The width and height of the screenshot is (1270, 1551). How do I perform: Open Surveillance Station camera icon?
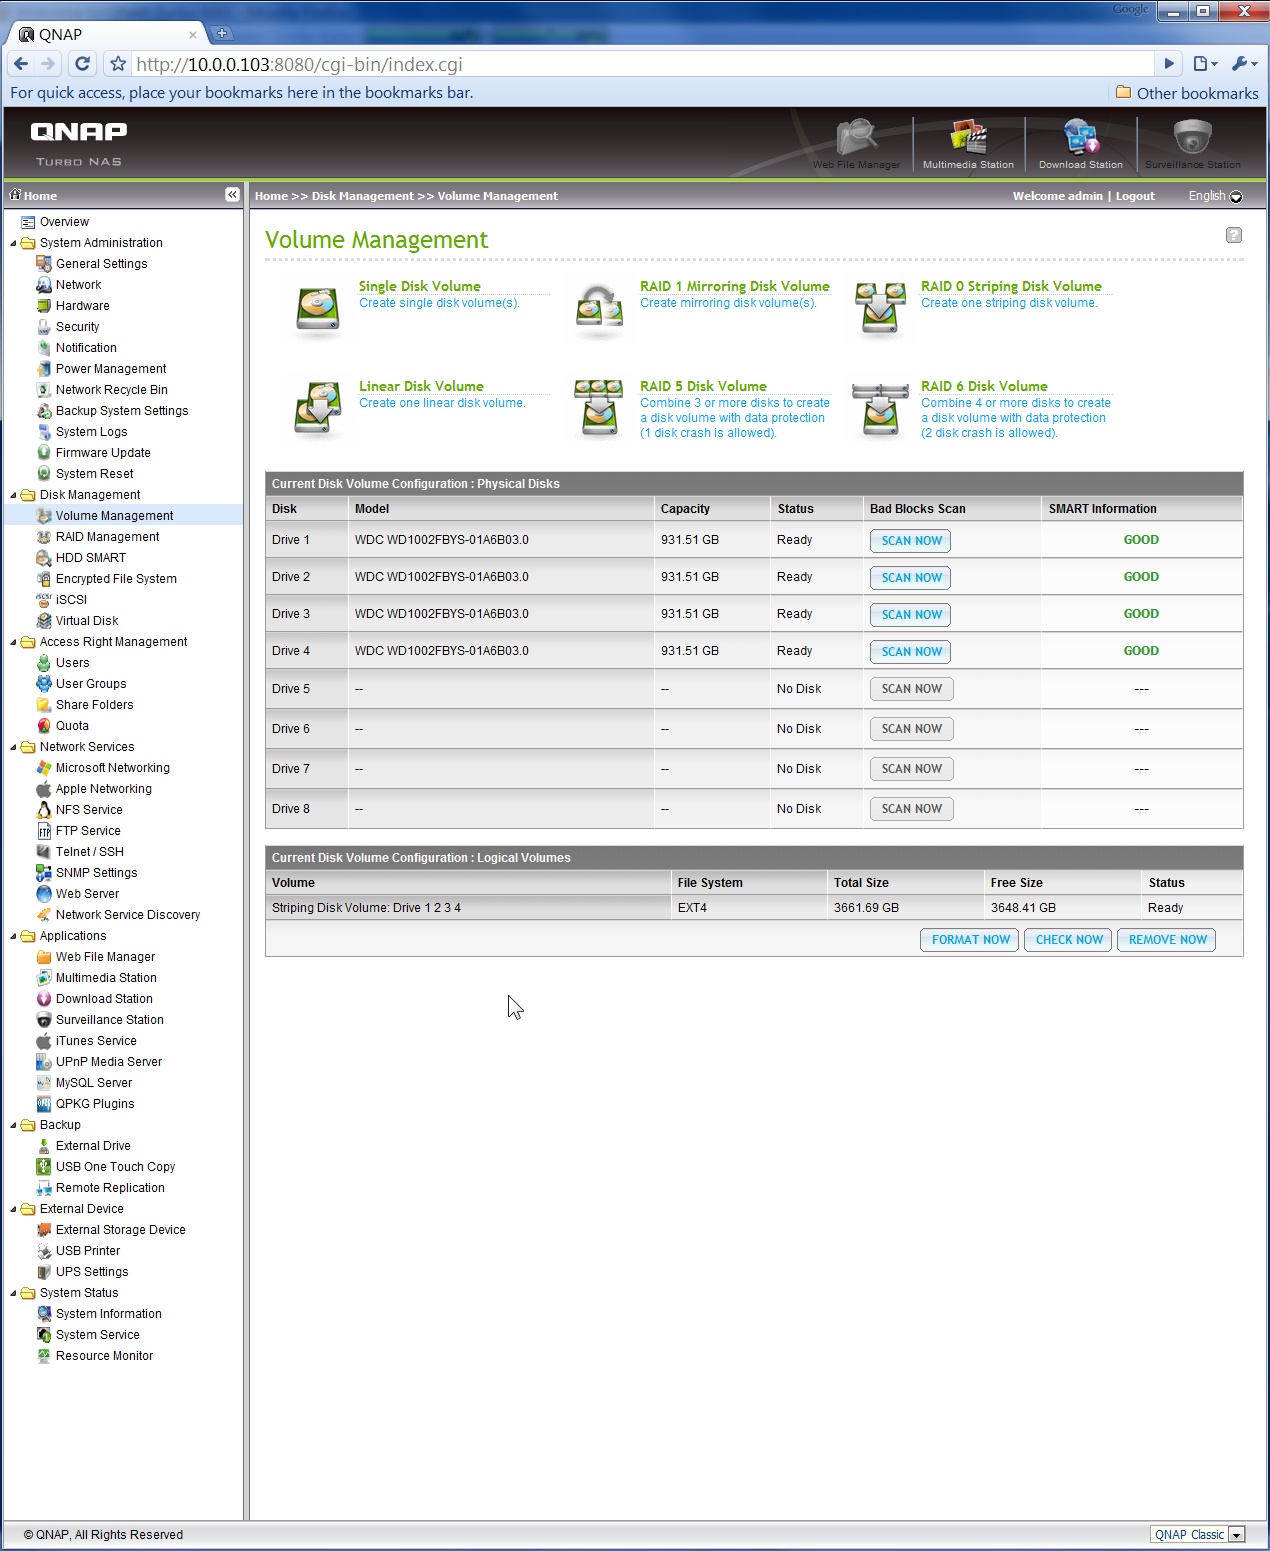coord(1192,140)
